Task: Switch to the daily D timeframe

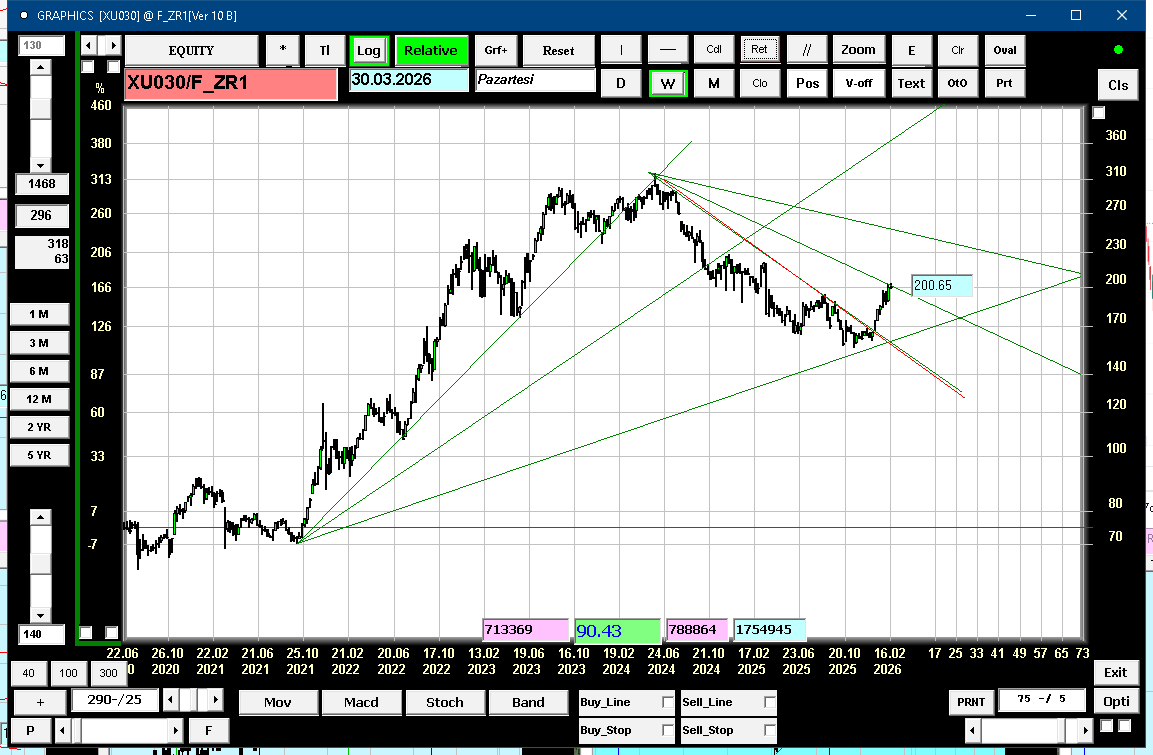Action: pos(621,83)
